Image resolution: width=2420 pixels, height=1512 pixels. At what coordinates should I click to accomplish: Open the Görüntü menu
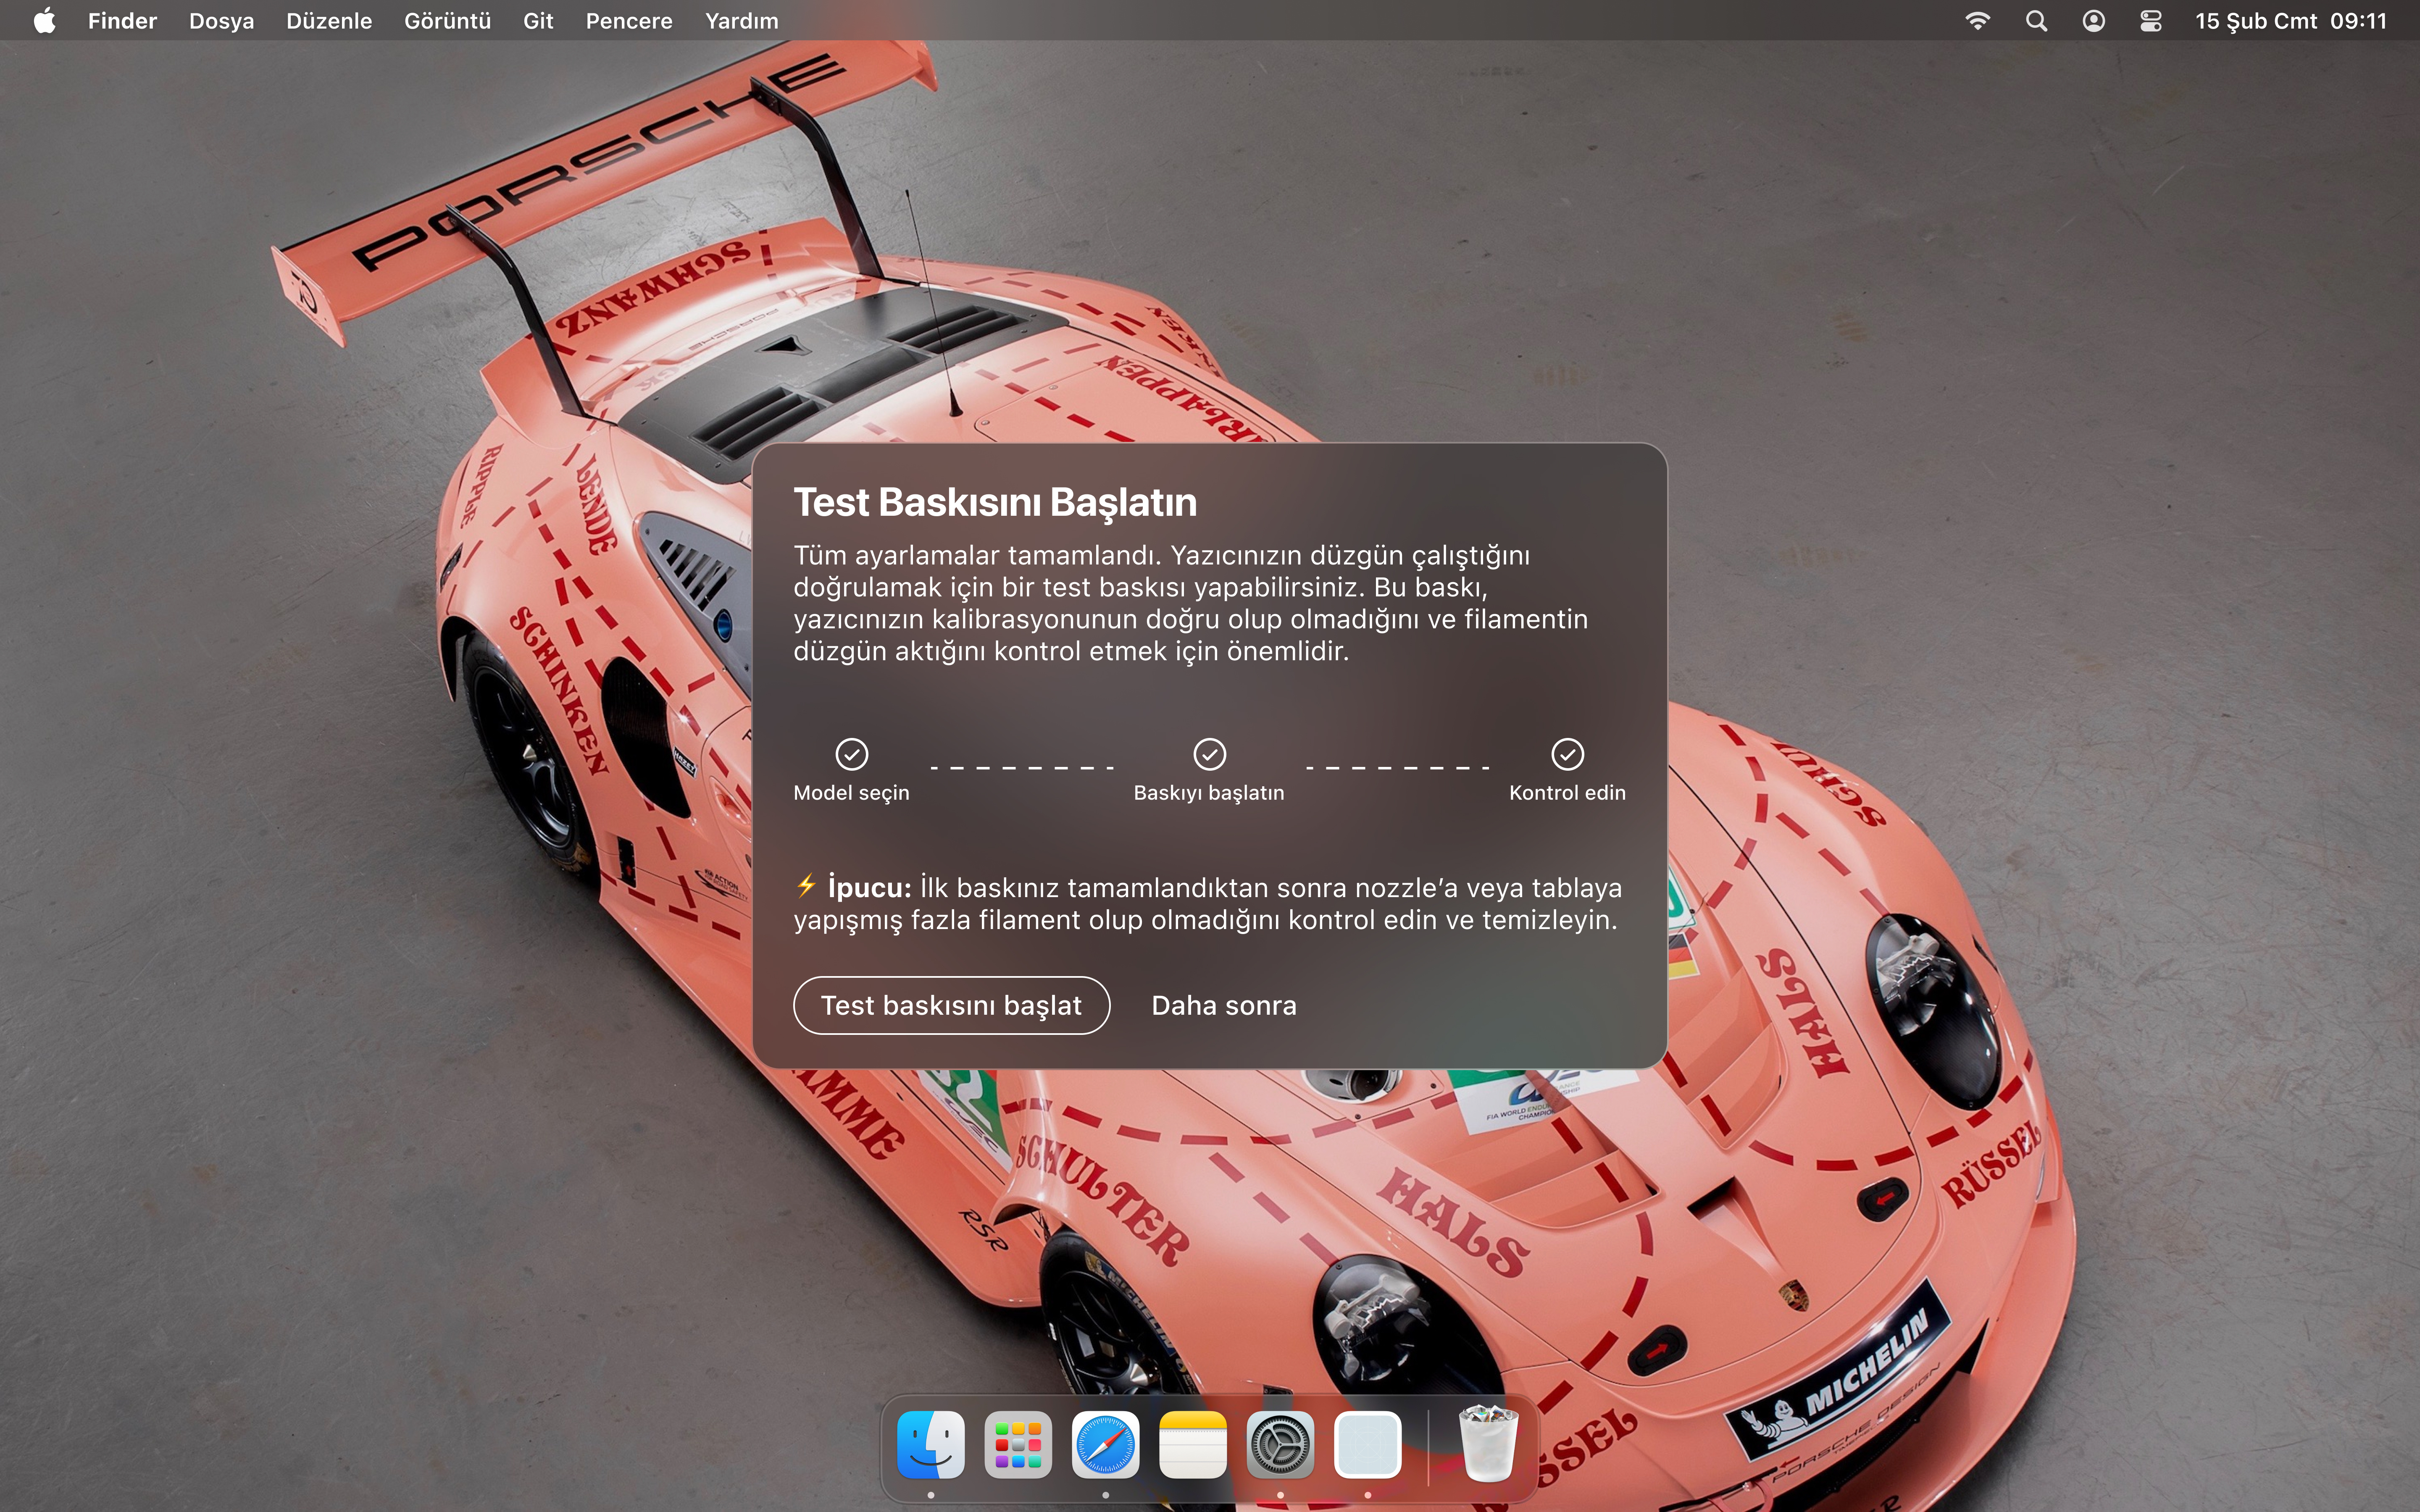tap(447, 21)
